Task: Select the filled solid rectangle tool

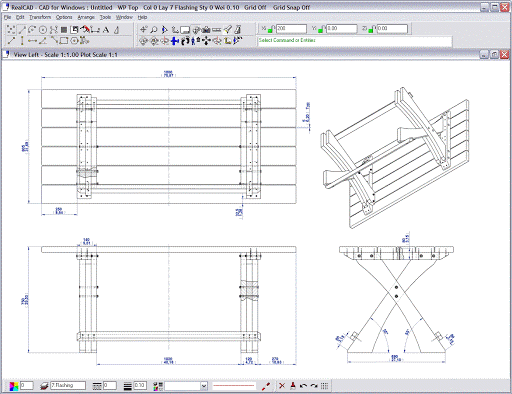Action: 64,30
